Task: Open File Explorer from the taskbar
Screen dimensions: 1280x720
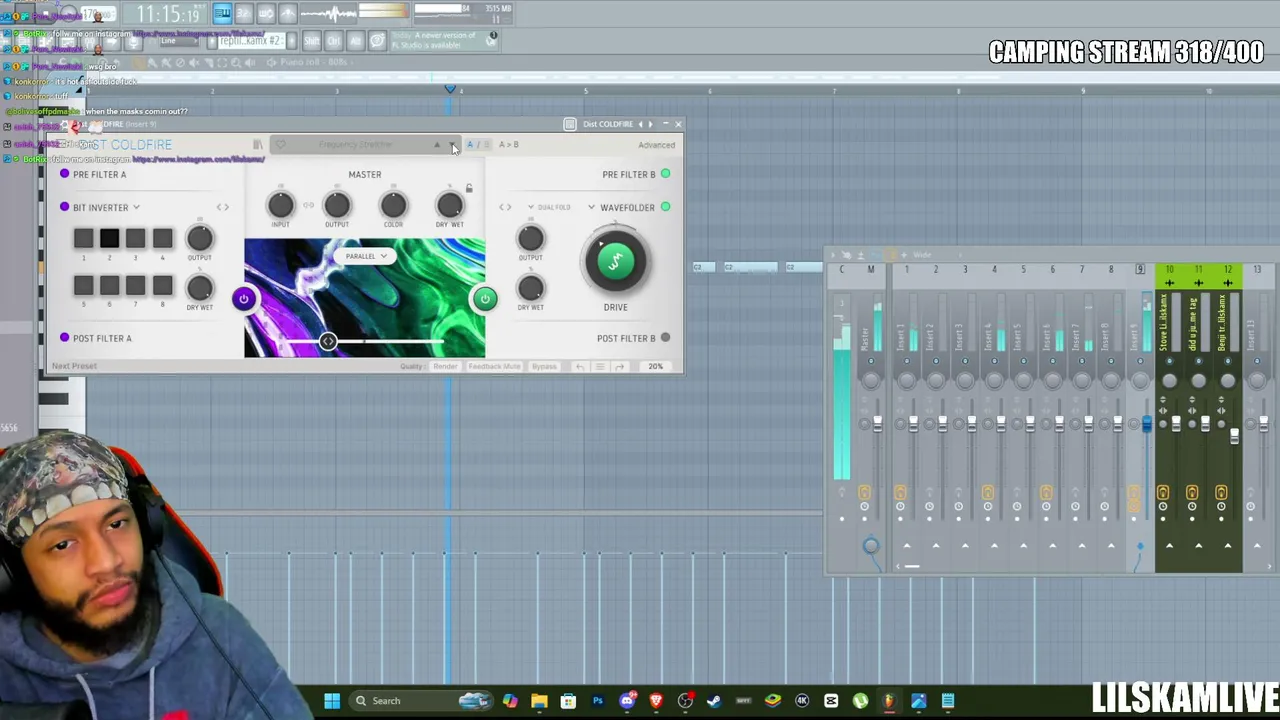Action: 539,701
